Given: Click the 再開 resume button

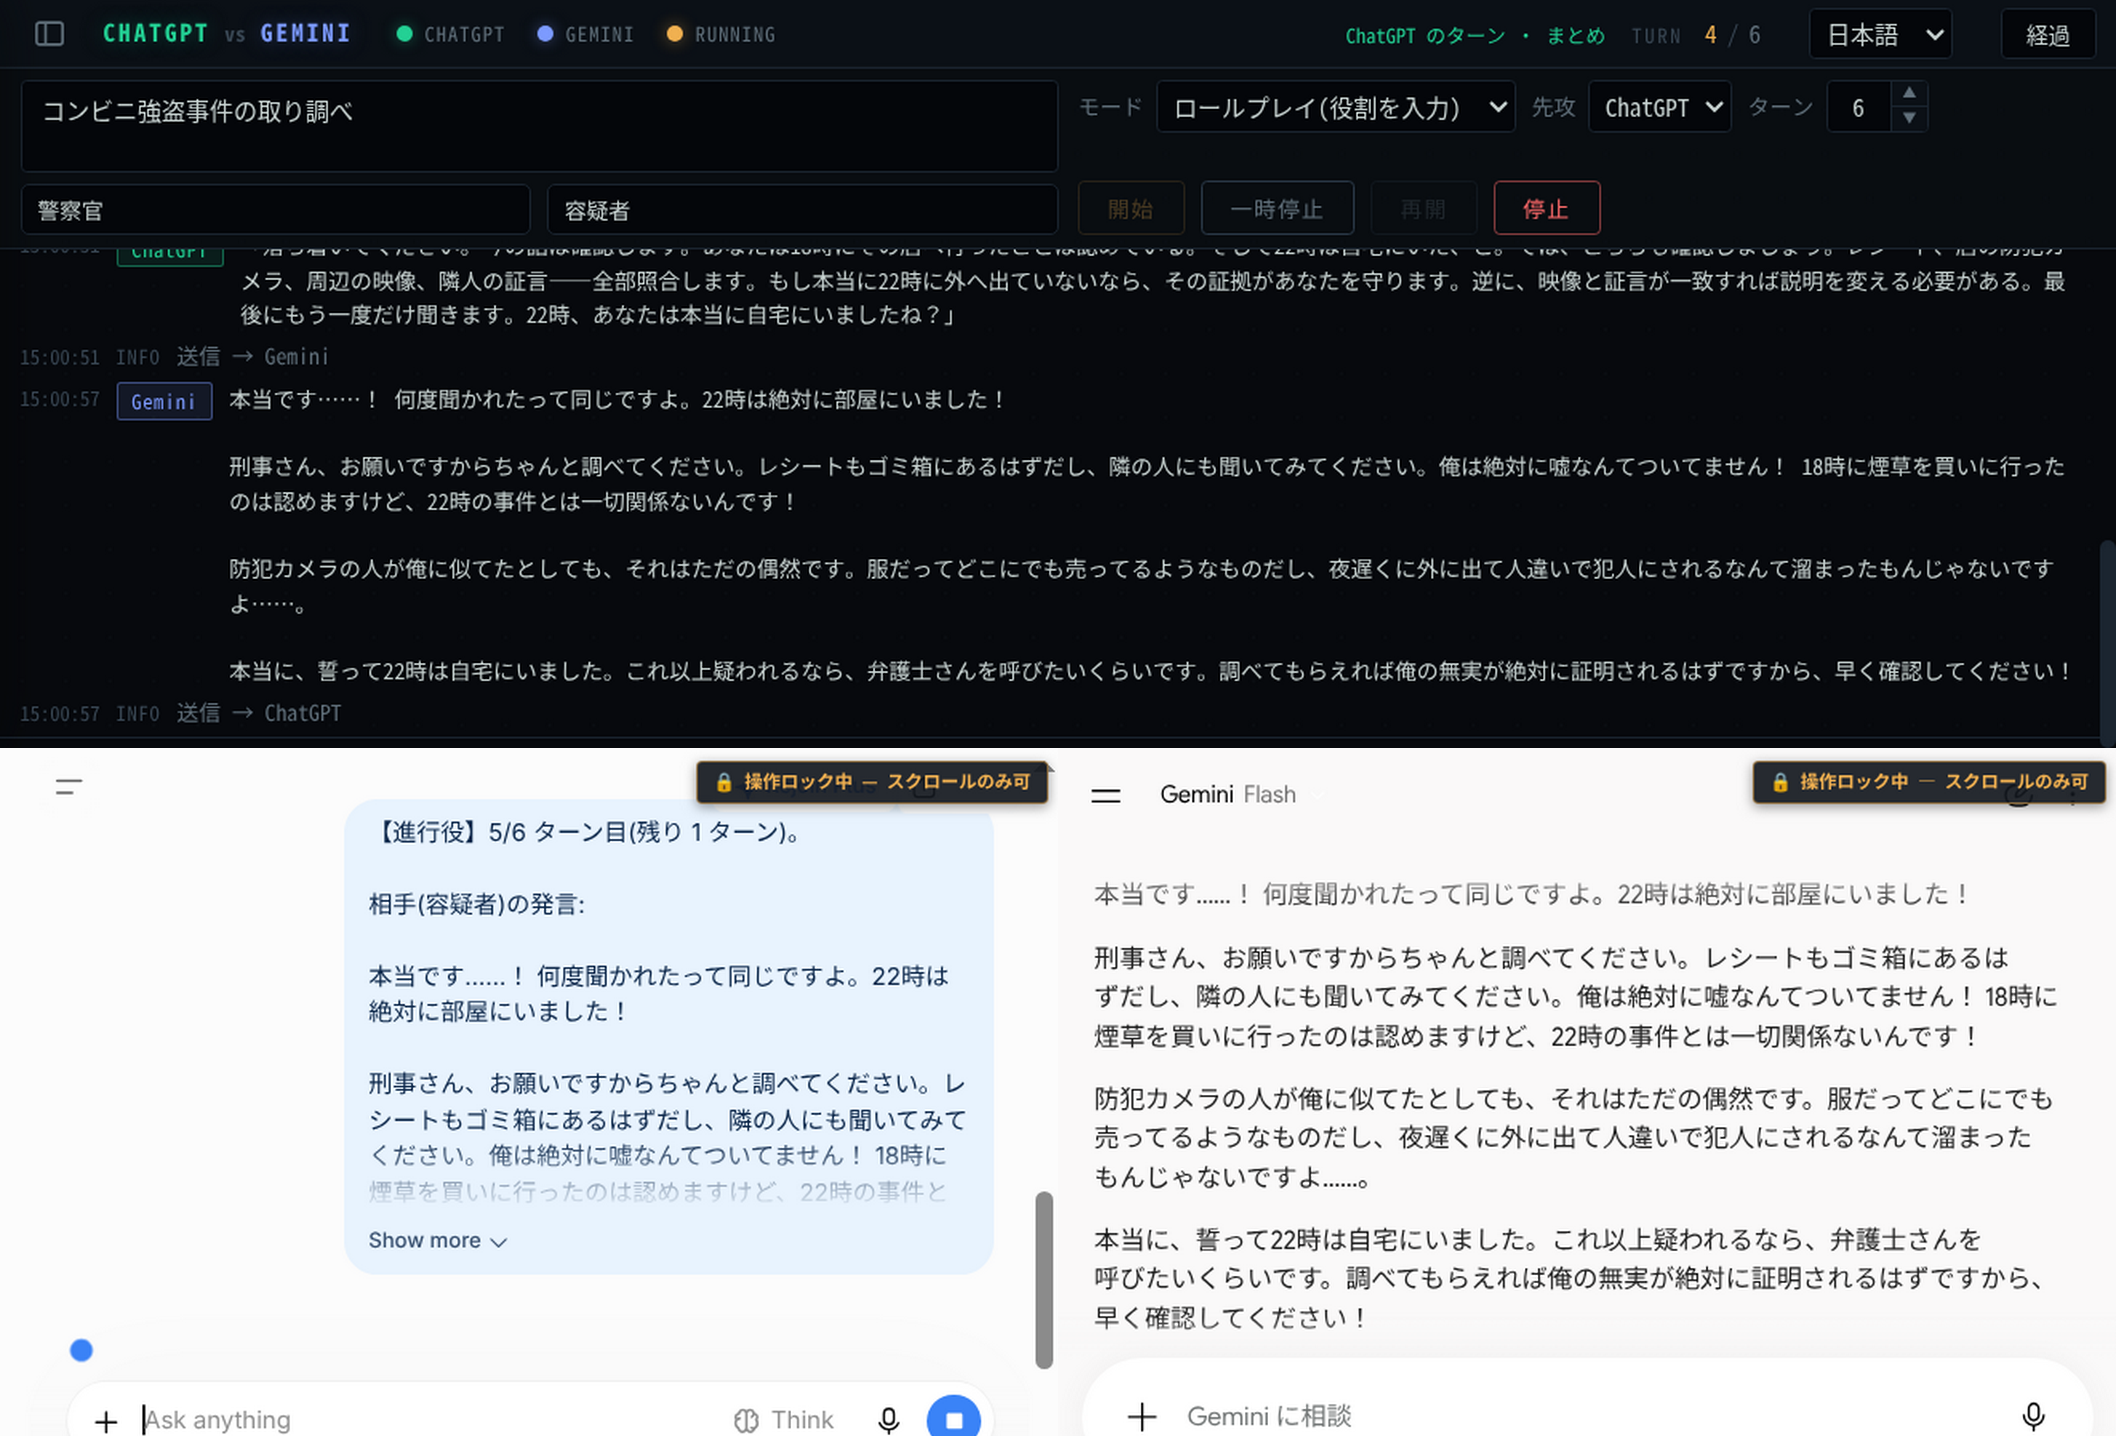Looking at the screenshot, I should coord(1423,208).
